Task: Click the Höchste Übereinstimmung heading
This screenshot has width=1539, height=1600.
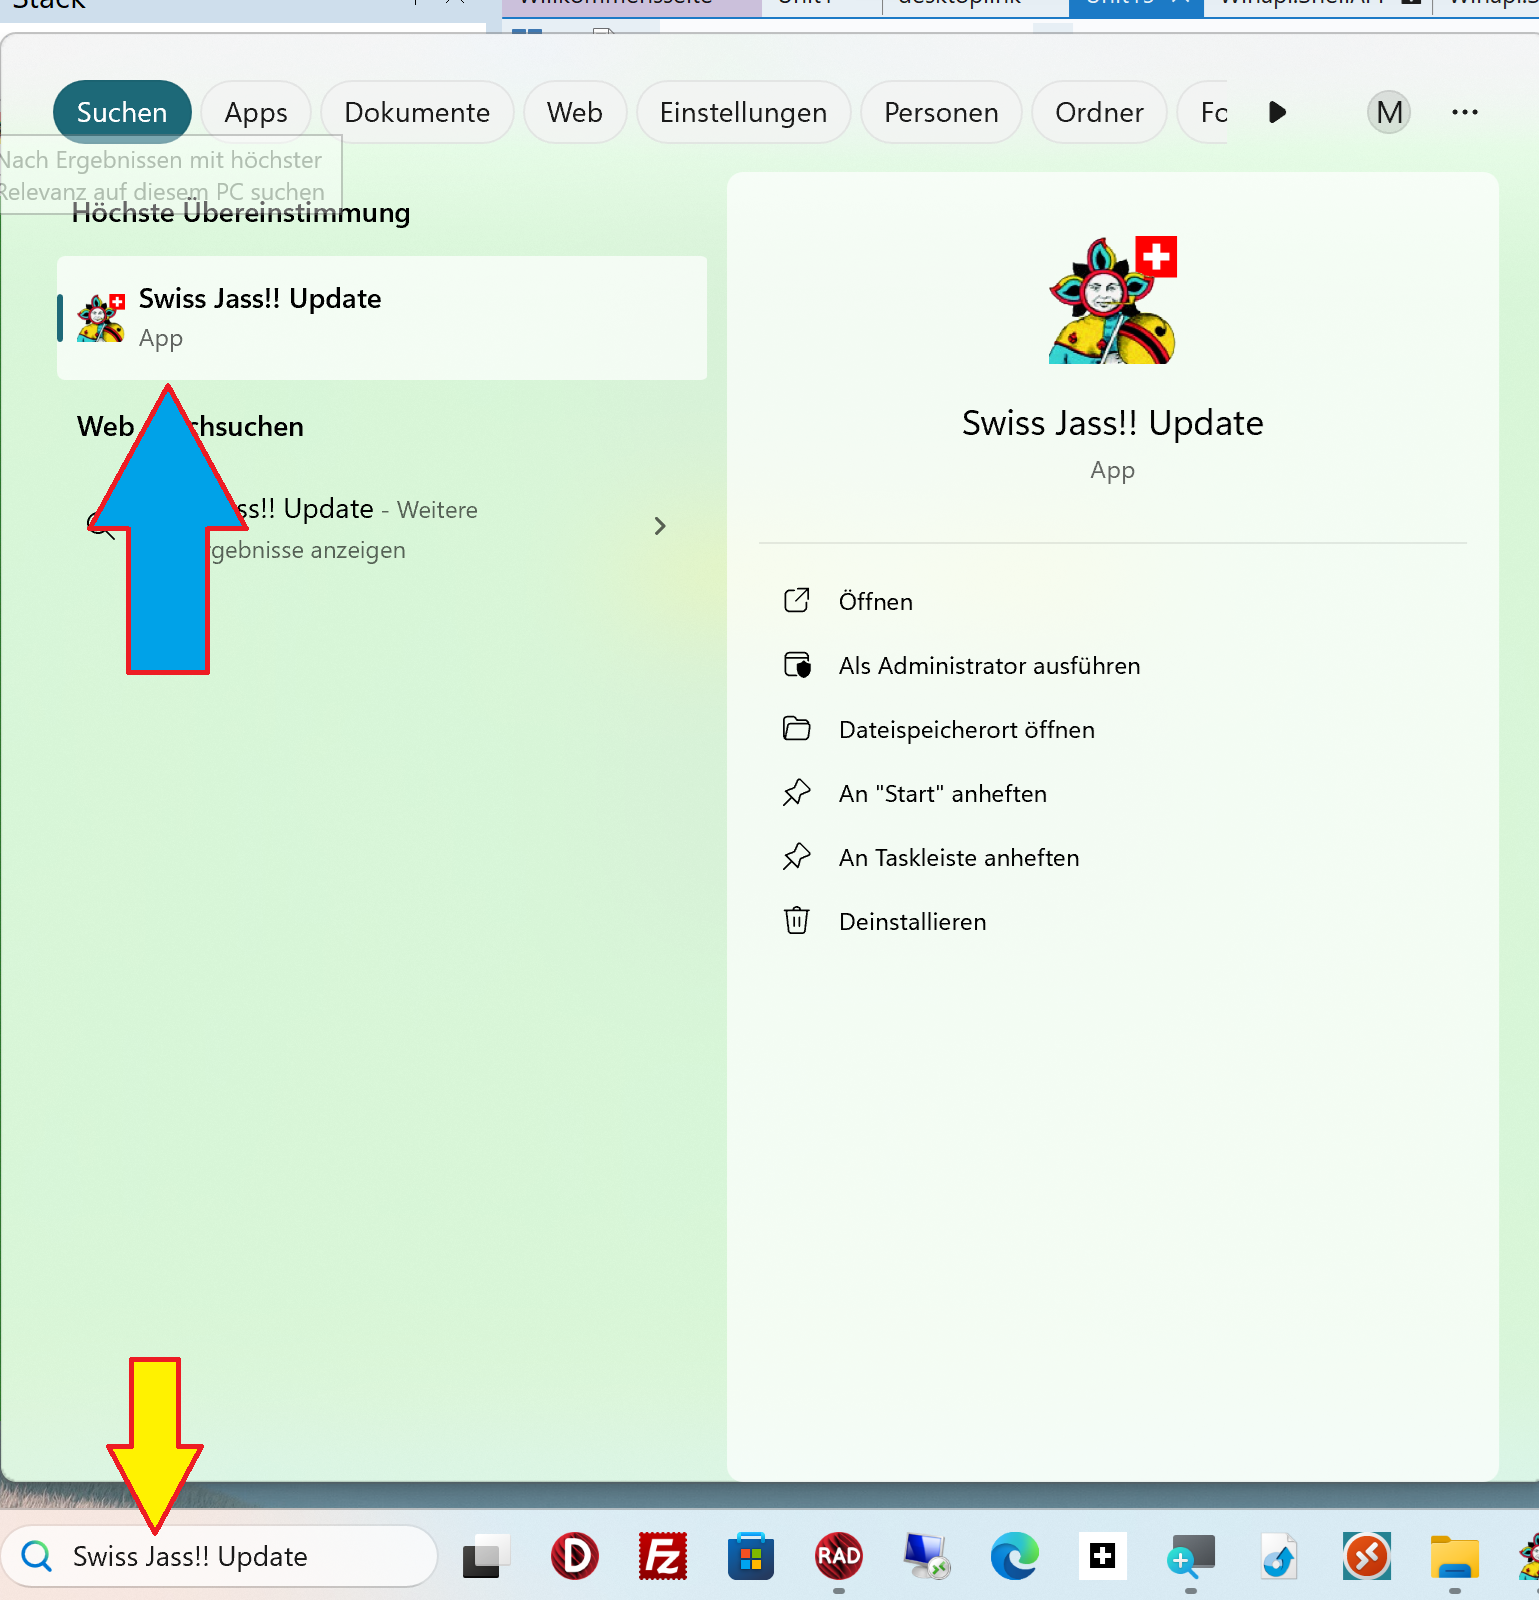Action: [241, 213]
